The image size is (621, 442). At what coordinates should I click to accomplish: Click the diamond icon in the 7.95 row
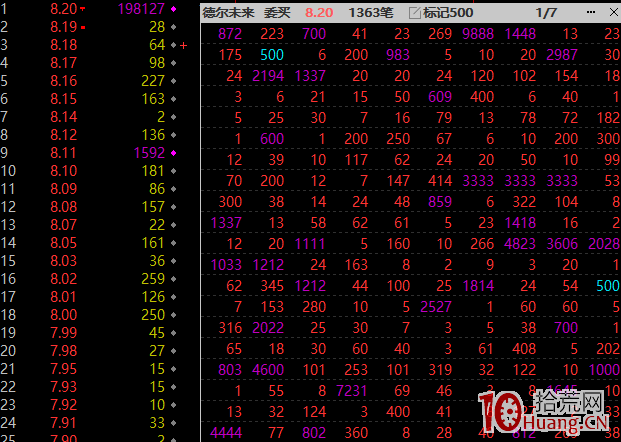tap(173, 369)
